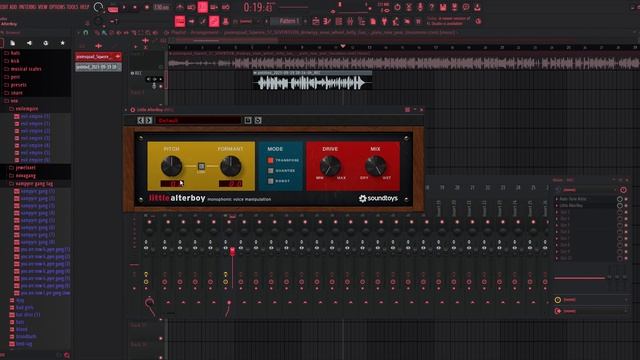Expand the musical scales folder

23,69
